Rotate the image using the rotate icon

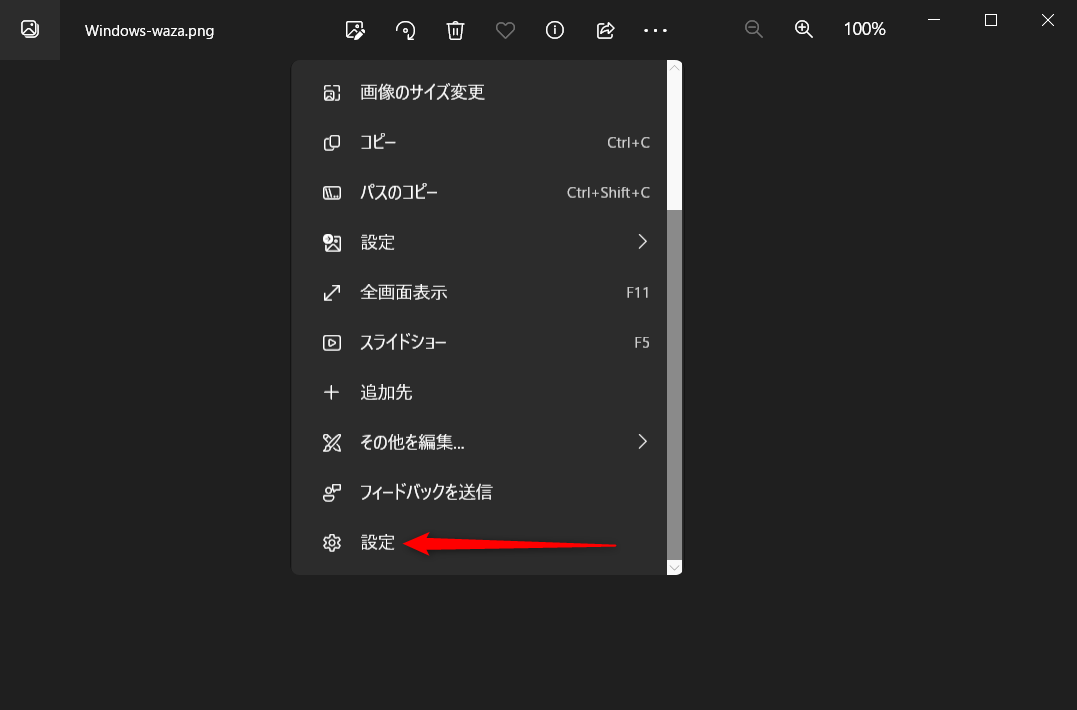(405, 30)
